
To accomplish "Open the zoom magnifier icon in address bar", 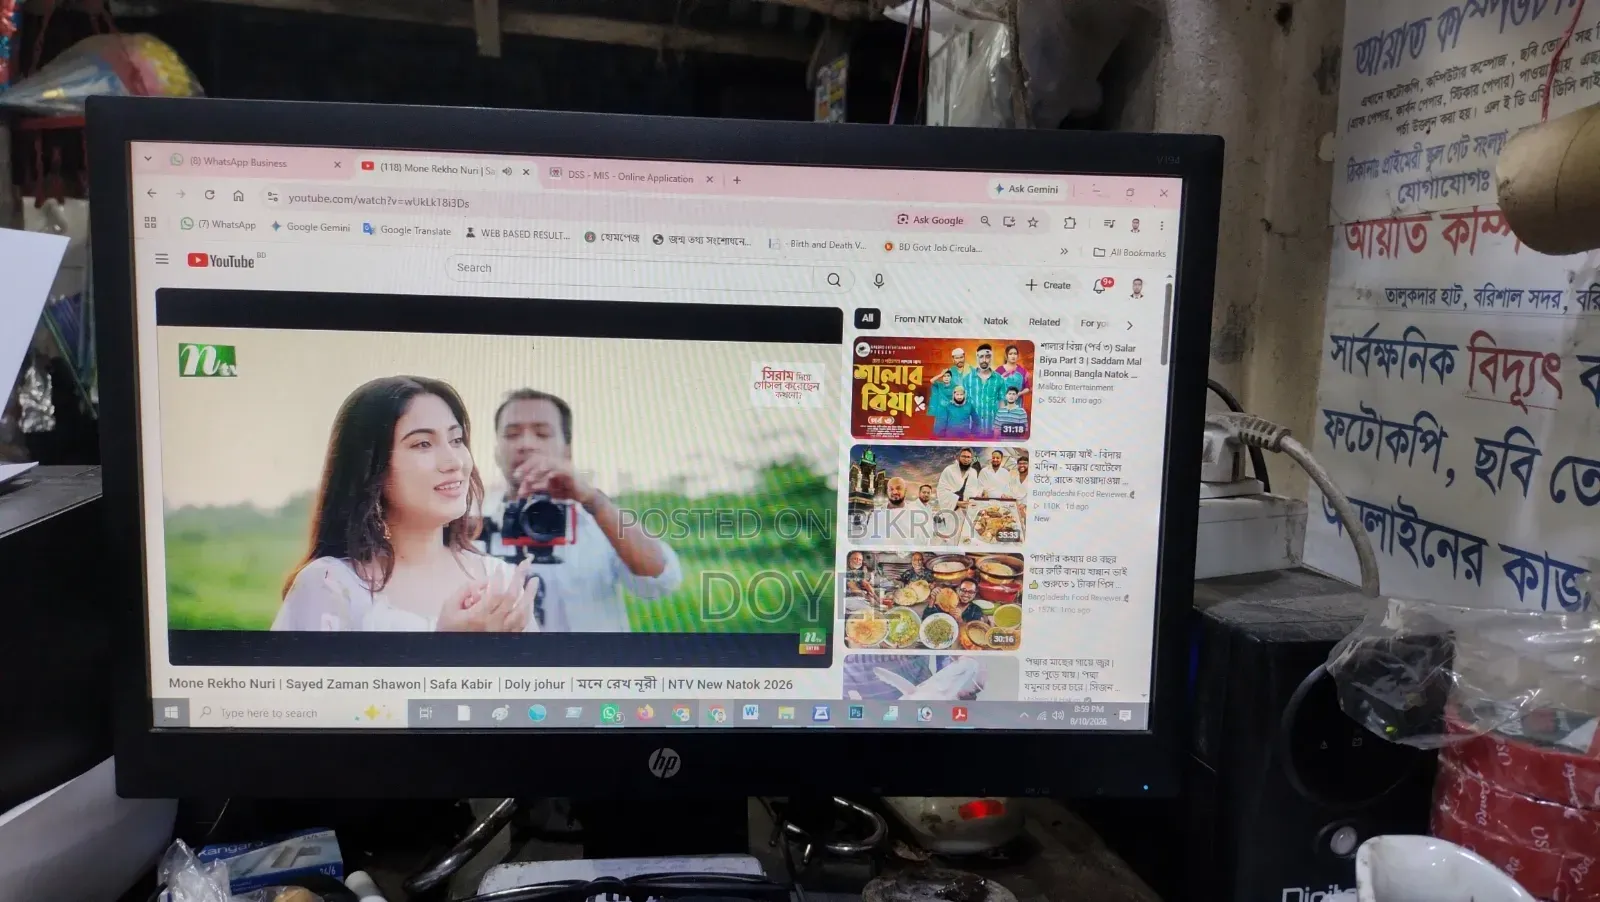I will 985,221.
